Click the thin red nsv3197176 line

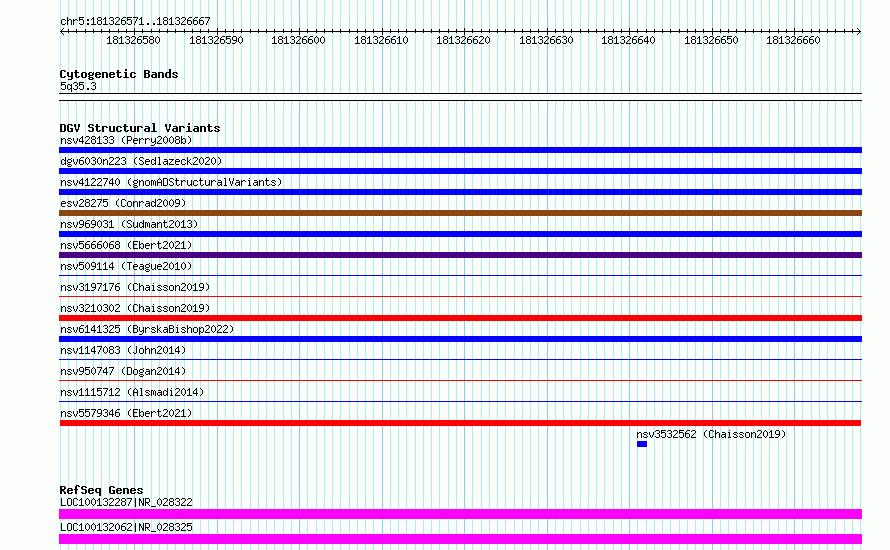click(460, 297)
